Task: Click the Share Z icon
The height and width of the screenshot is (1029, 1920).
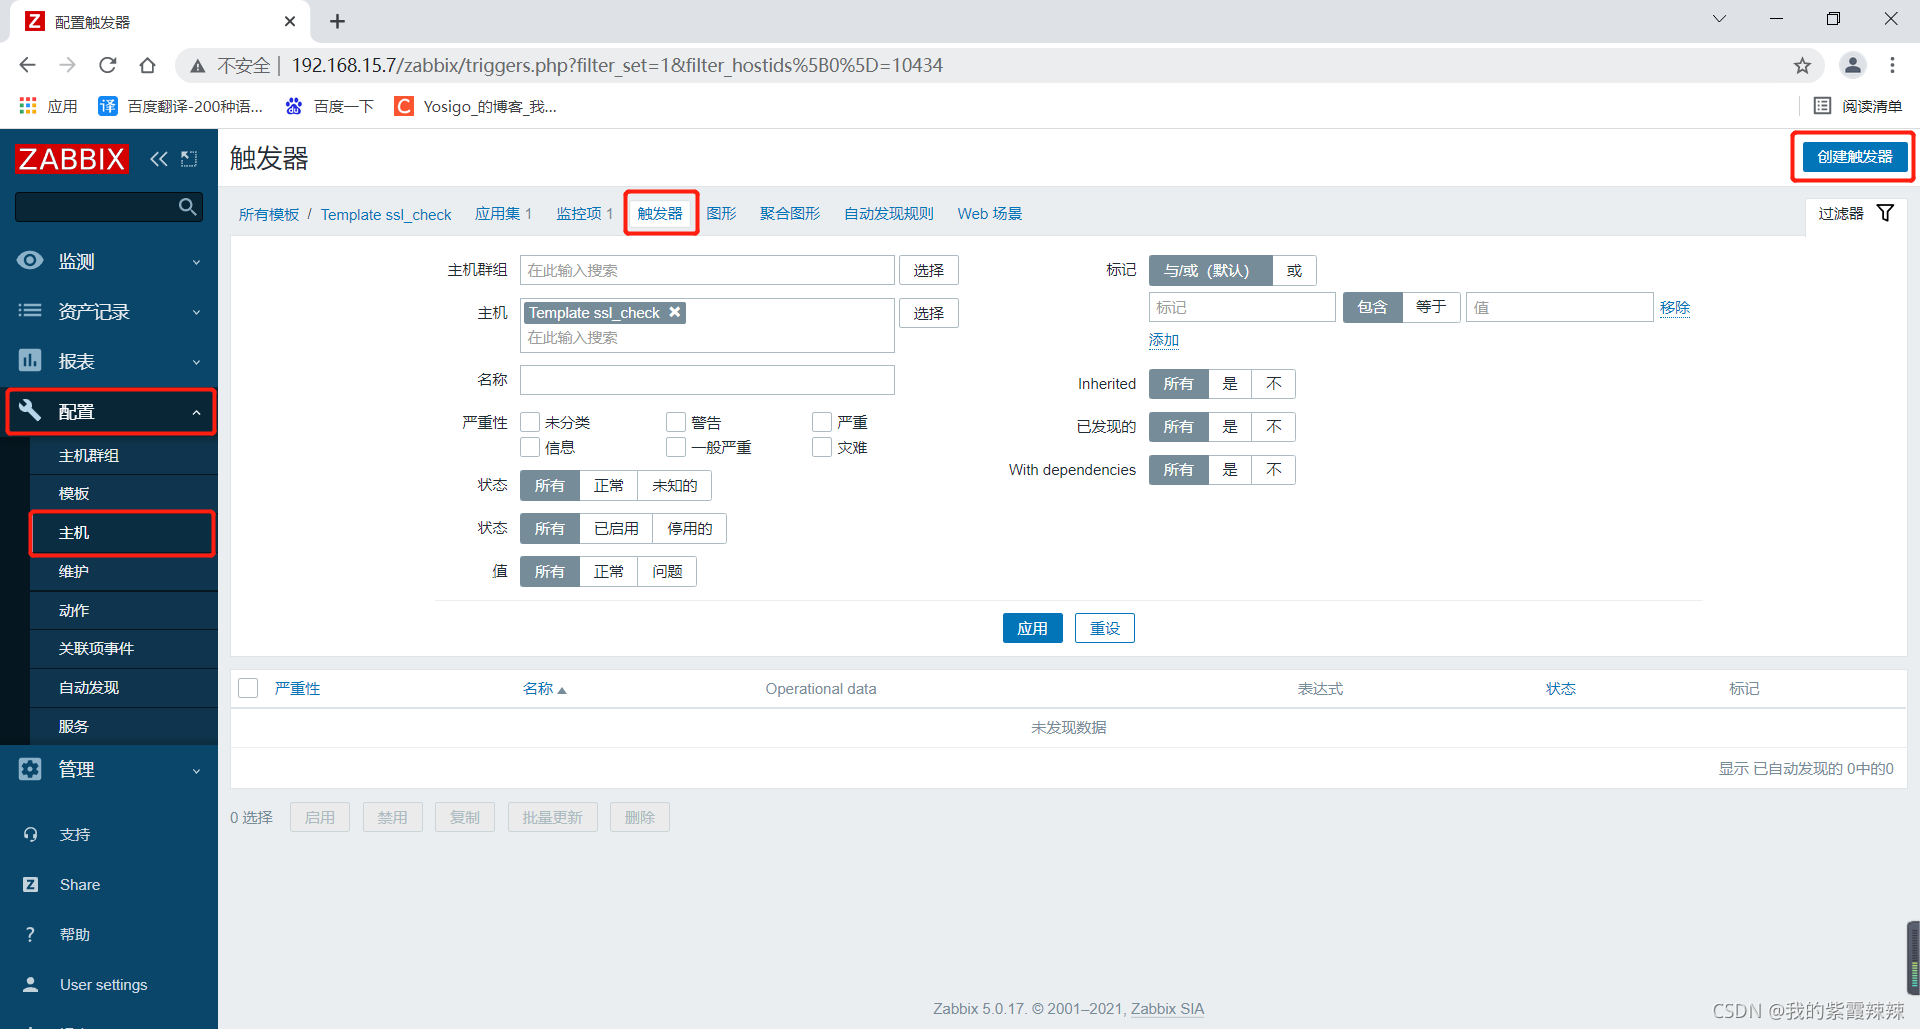Action: [30, 884]
